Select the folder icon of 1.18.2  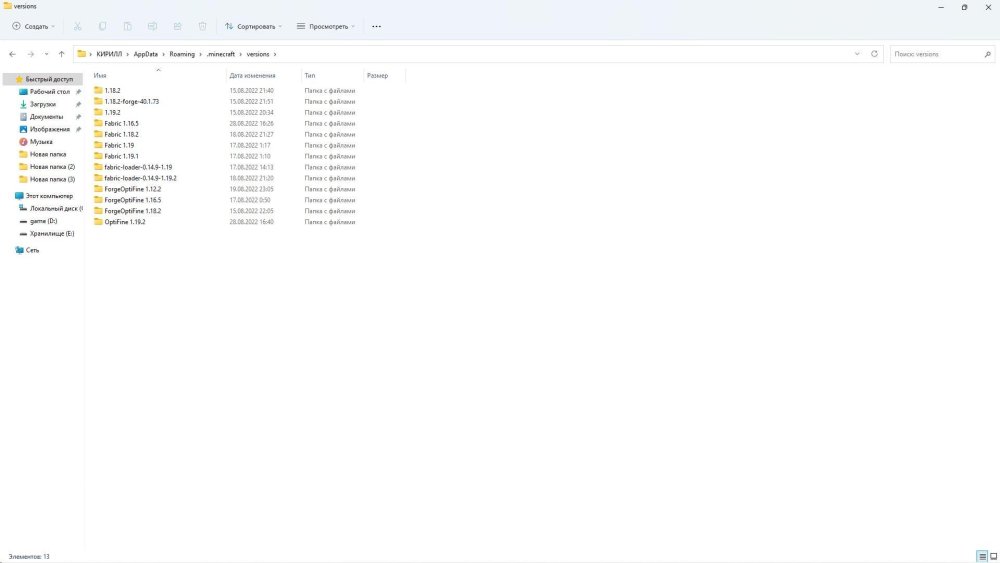tap(98, 91)
